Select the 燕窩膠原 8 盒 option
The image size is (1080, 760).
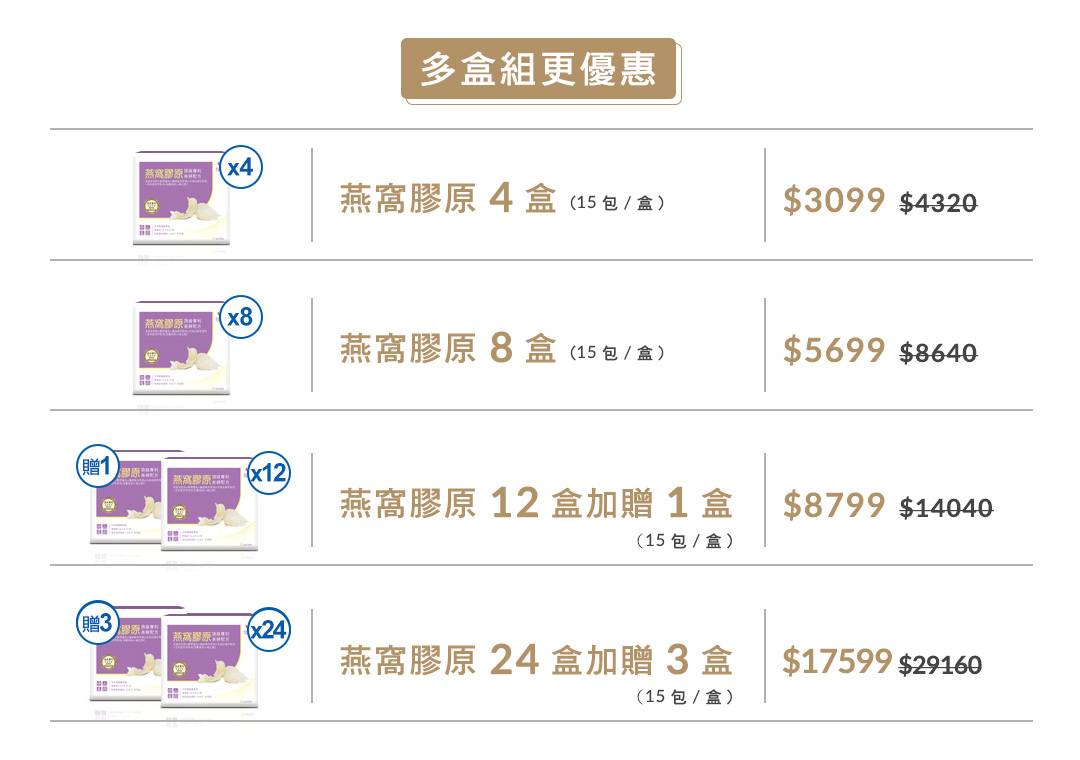point(448,350)
